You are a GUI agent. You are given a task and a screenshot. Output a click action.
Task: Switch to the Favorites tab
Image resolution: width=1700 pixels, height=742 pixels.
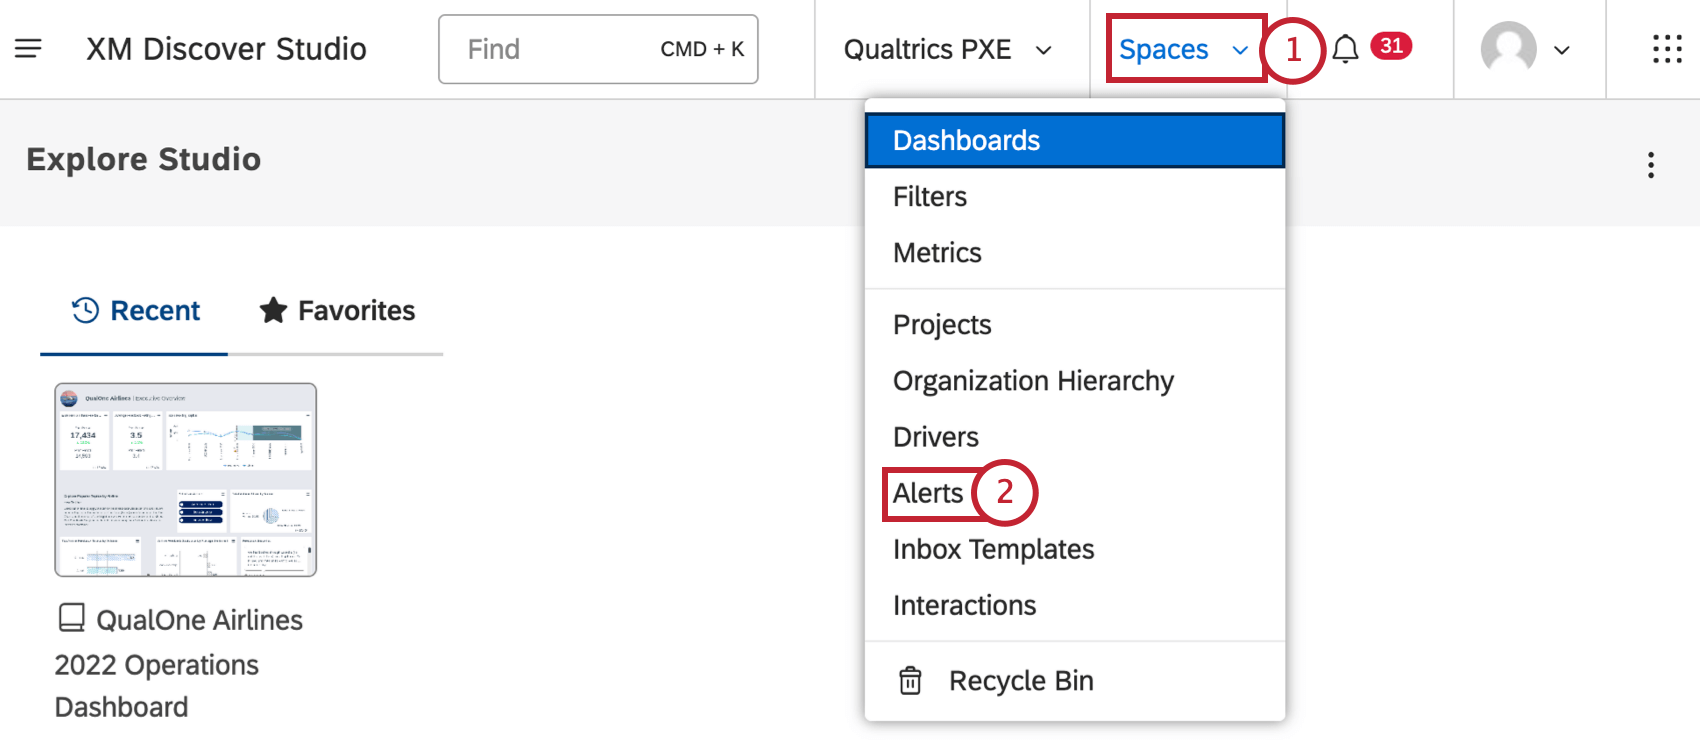pyautogui.click(x=337, y=311)
